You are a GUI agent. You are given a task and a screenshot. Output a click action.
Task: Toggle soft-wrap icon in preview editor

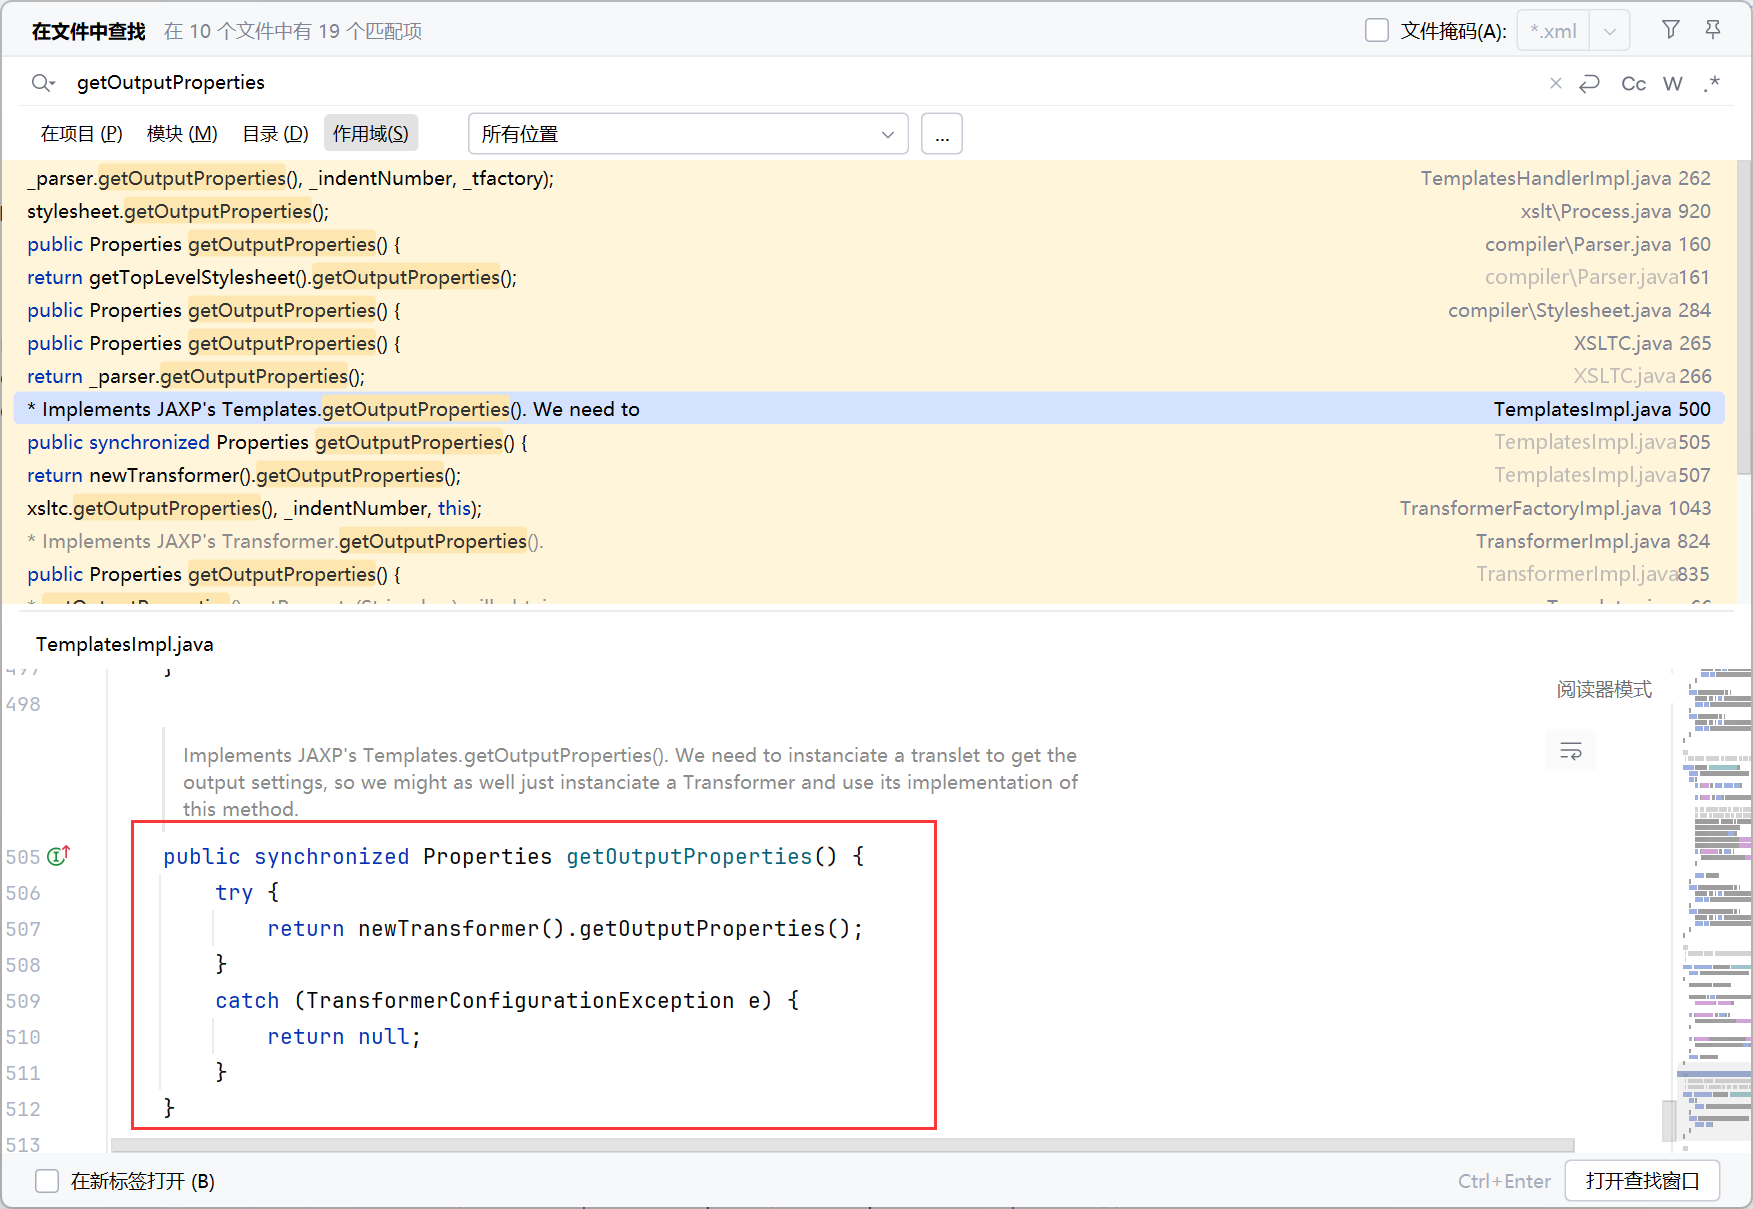[x=1570, y=751]
